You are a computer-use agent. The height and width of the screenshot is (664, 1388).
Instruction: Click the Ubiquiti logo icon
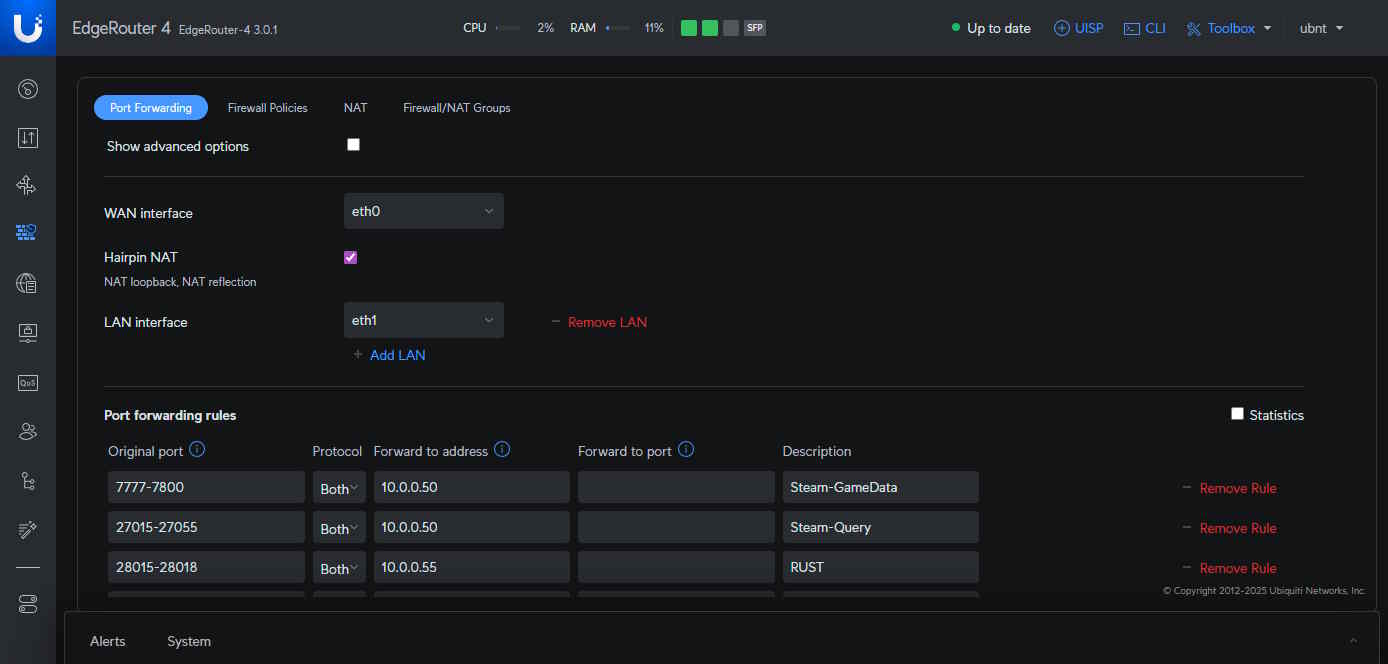pyautogui.click(x=28, y=28)
